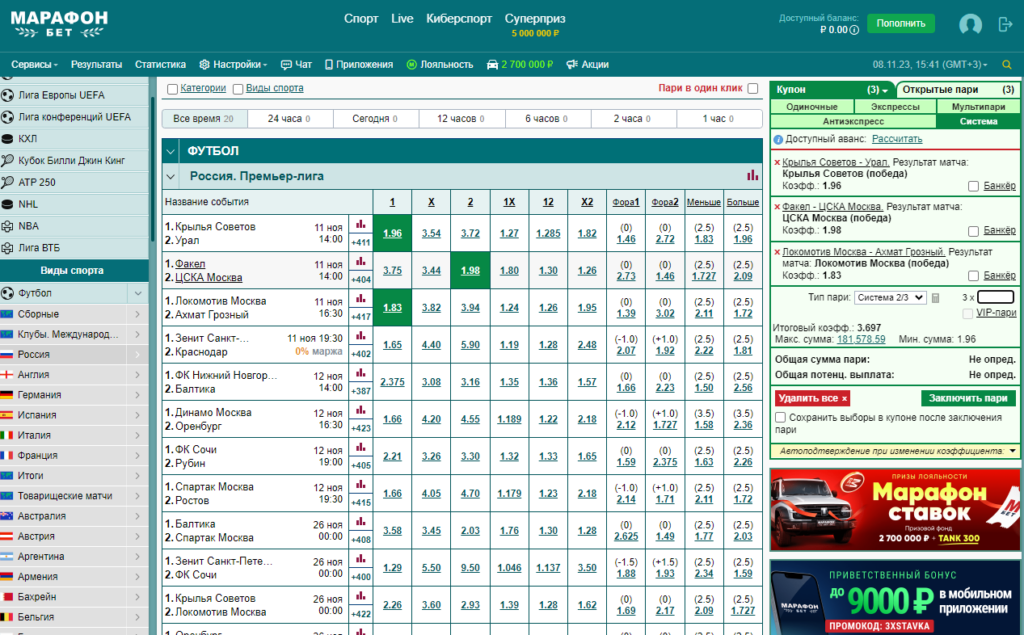Click Удалить все button
Image resolution: width=1024 pixels, height=635 pixels.
[x=812, y=398]
